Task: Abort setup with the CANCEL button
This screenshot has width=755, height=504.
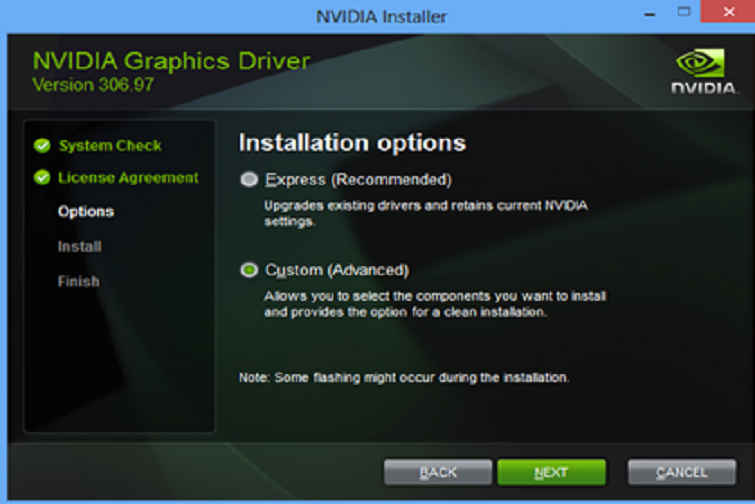Action: point(681,472)
